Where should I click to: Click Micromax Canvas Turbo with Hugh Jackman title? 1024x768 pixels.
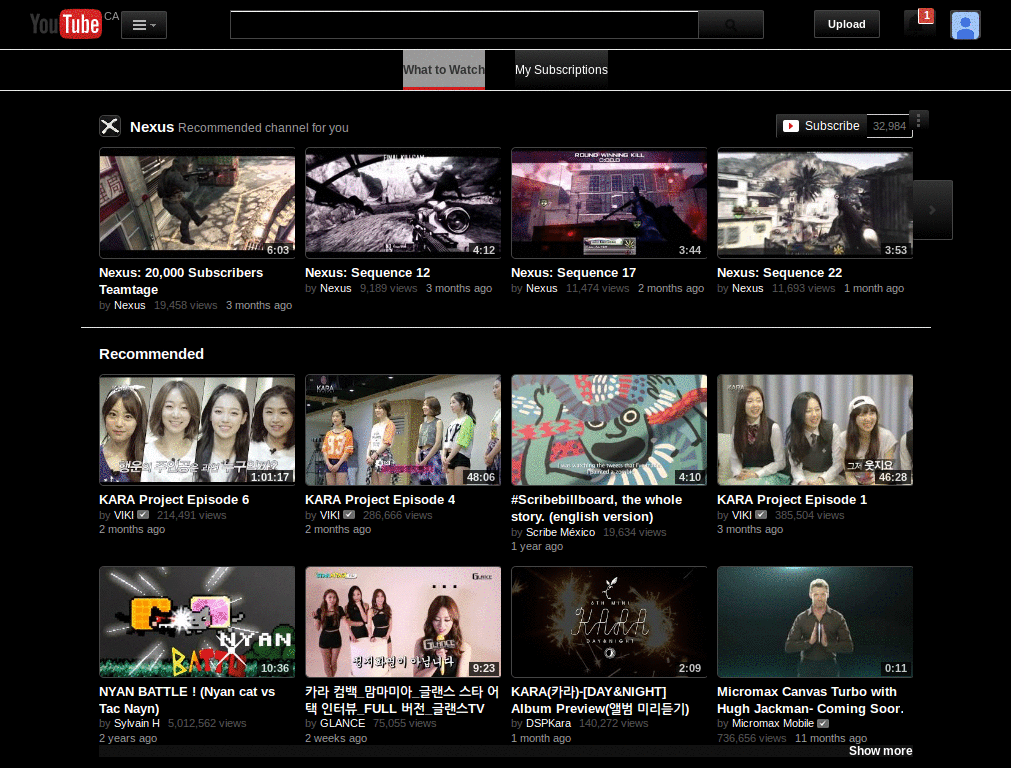pos(810,700)
